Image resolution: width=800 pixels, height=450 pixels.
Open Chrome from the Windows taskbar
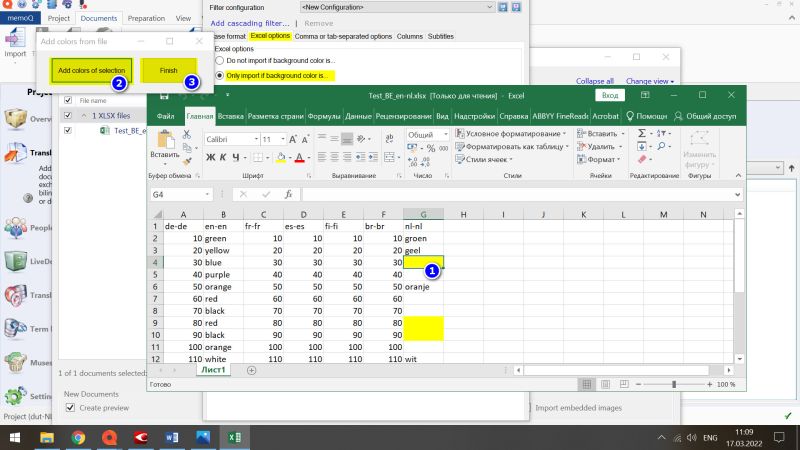tap(78, 437)
